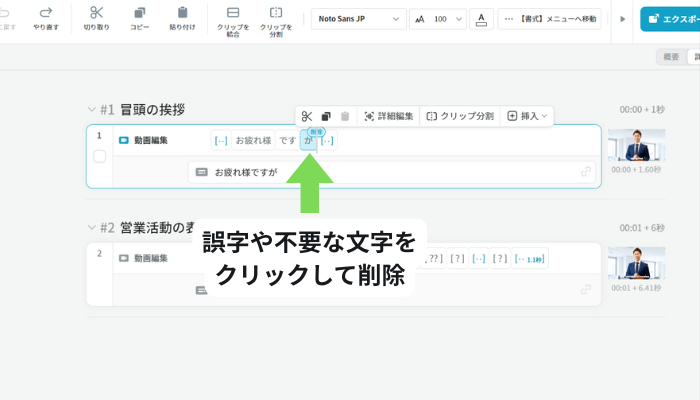Click the #1 冒頭の挨拶 section title

[x=152, y=109]
